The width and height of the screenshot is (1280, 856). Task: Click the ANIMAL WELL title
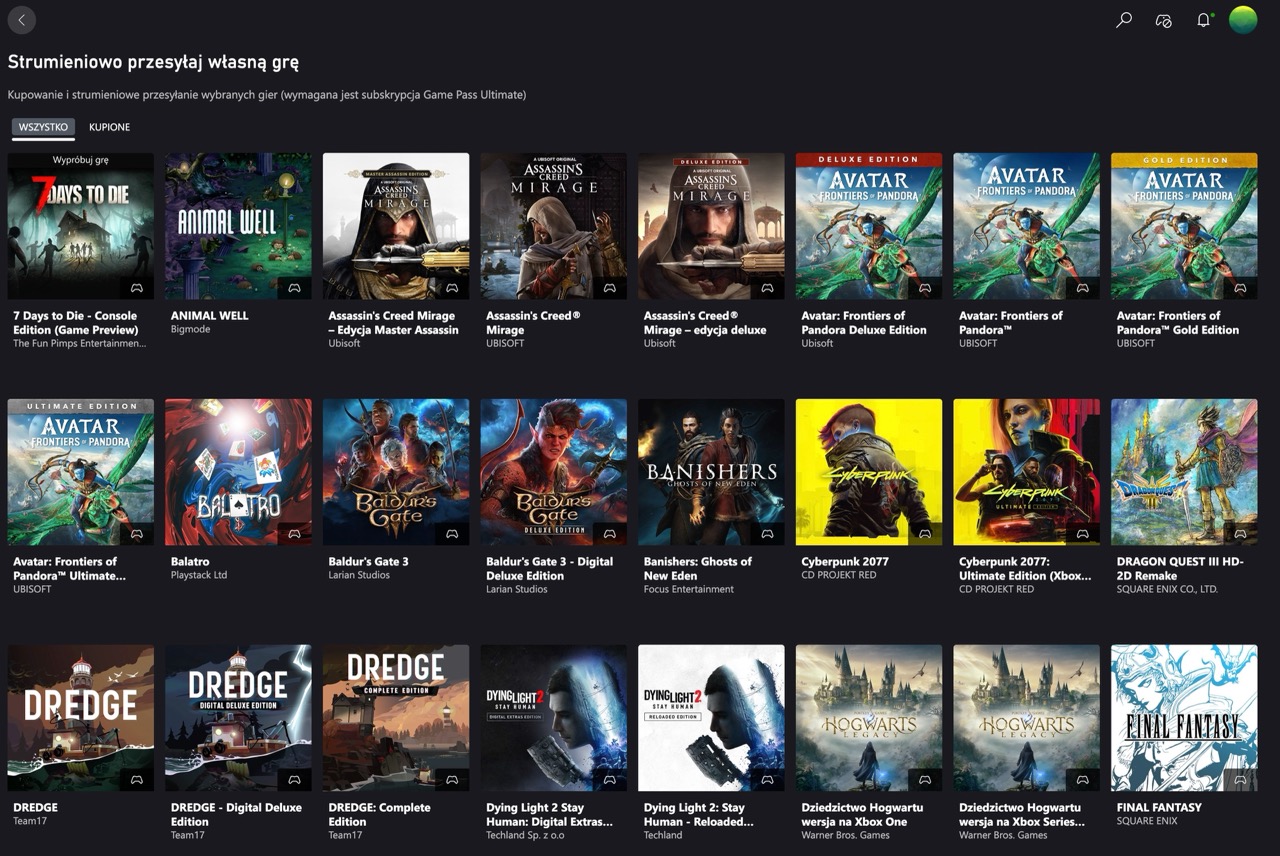209,316
